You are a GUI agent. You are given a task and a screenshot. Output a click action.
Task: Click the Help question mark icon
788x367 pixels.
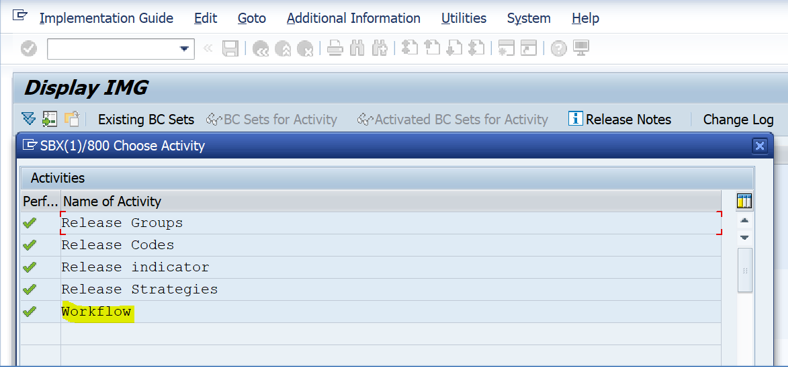pos(559,49)
